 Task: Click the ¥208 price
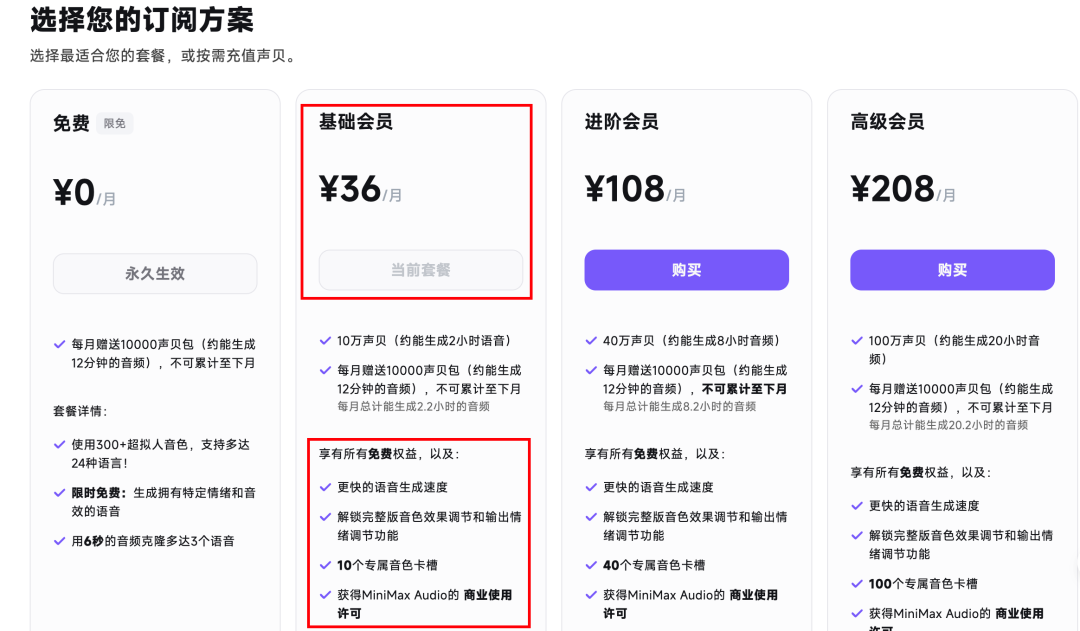[x=893, y=189]
